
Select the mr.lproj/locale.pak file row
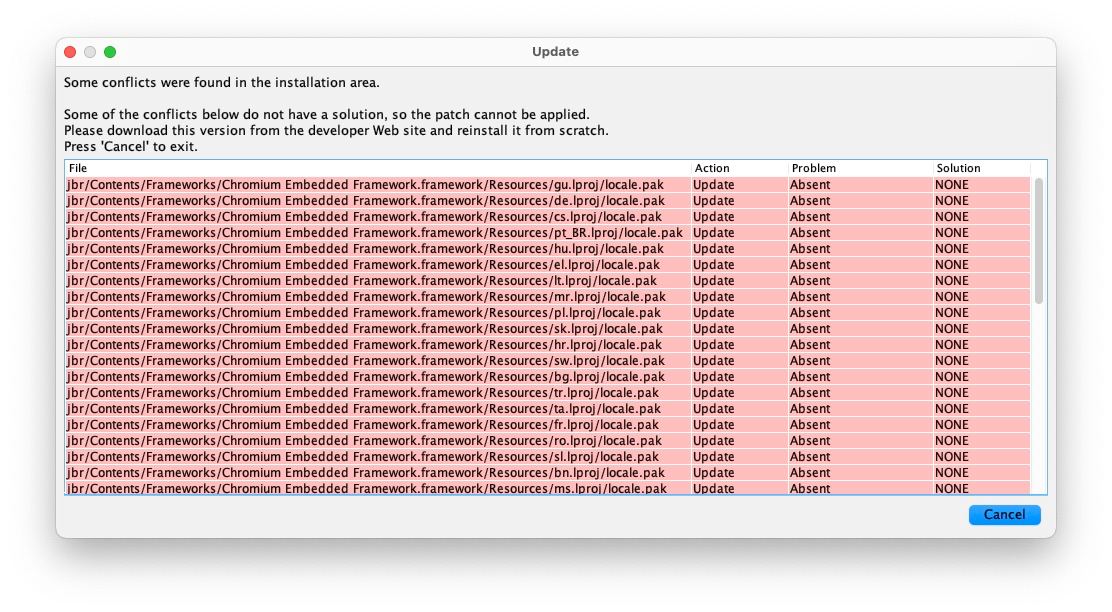(547, 296)
